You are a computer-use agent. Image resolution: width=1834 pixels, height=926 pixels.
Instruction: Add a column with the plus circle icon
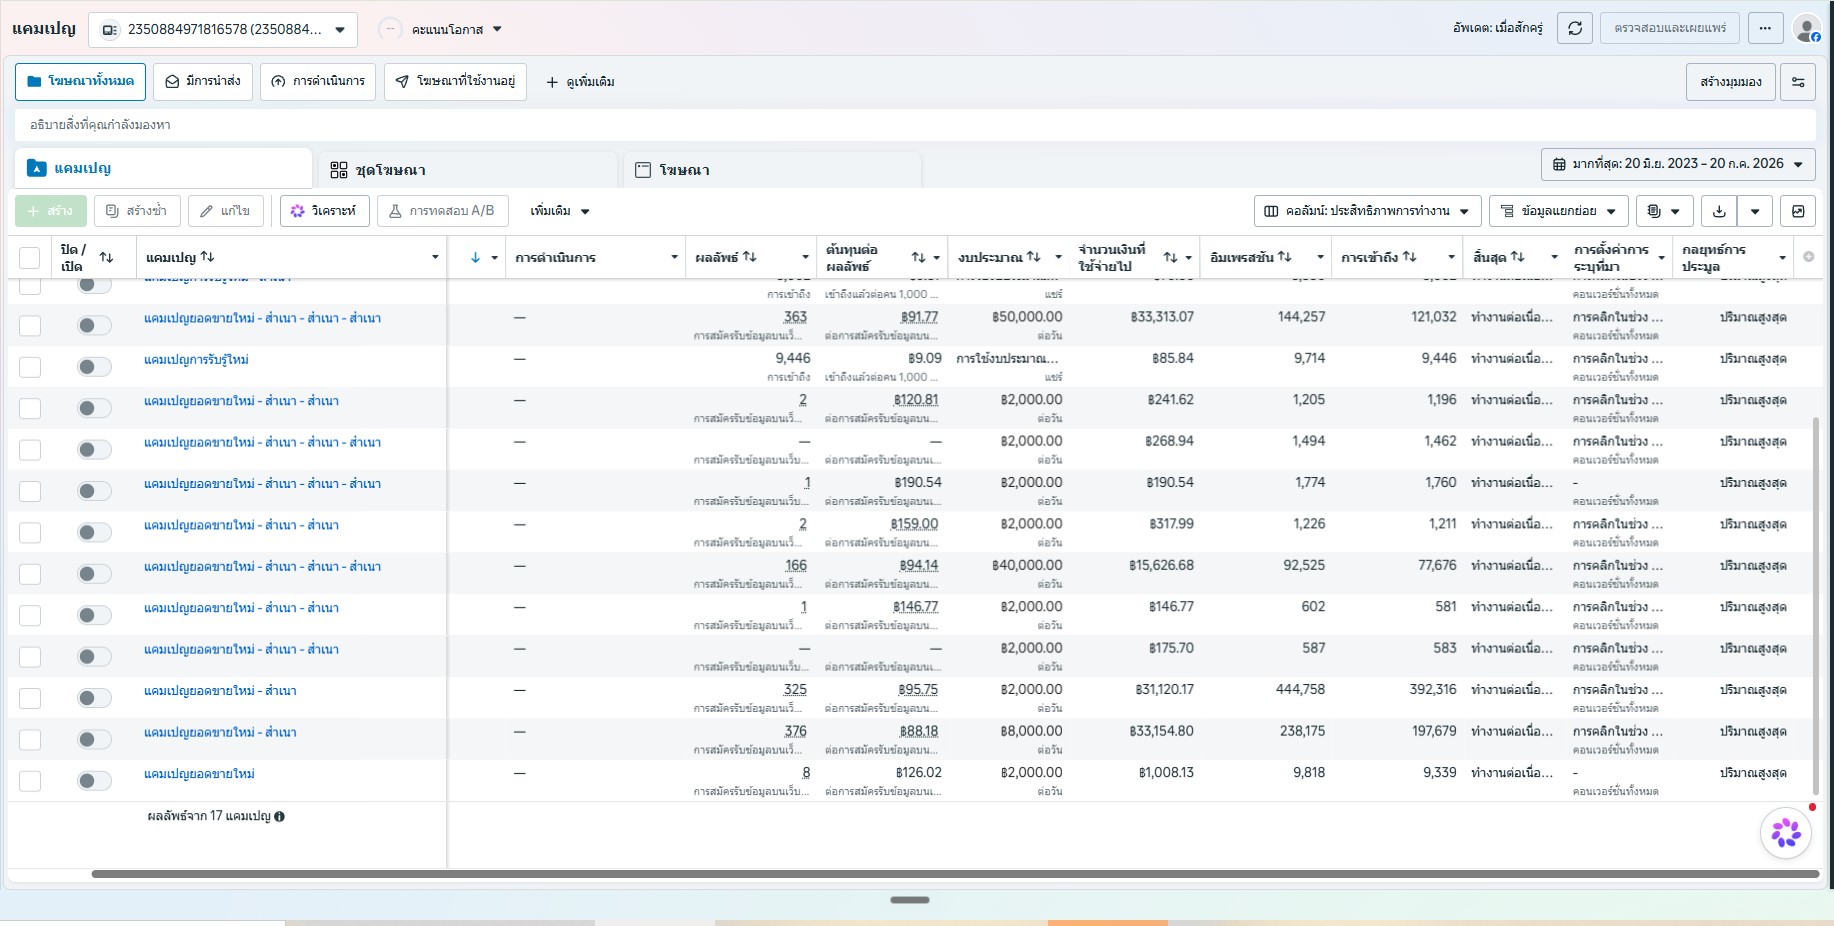point(1808,257)
